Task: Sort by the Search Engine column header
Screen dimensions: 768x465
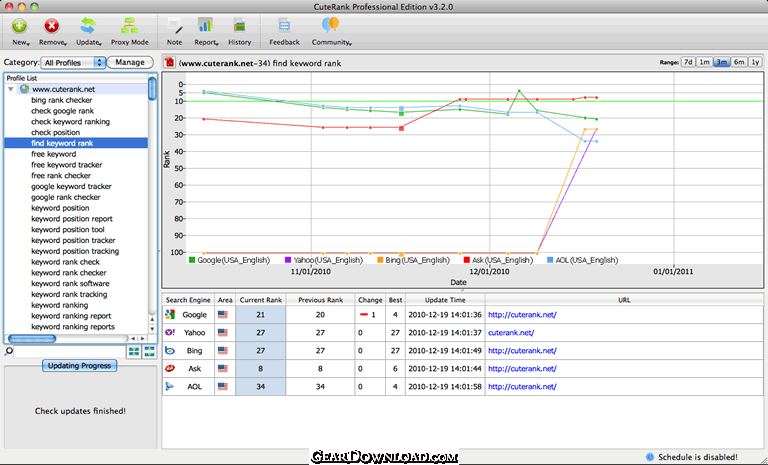Action: pos(188,300)
